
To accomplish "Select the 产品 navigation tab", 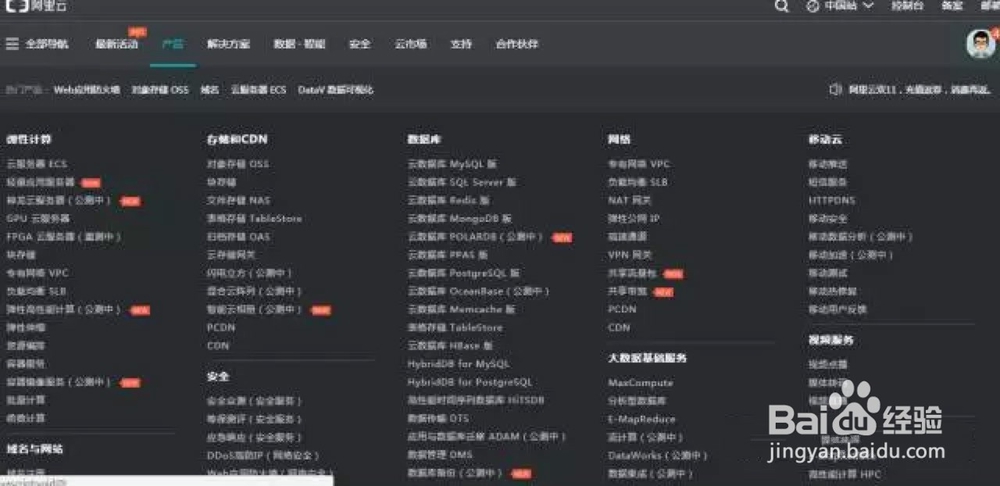I will point(173,44).
